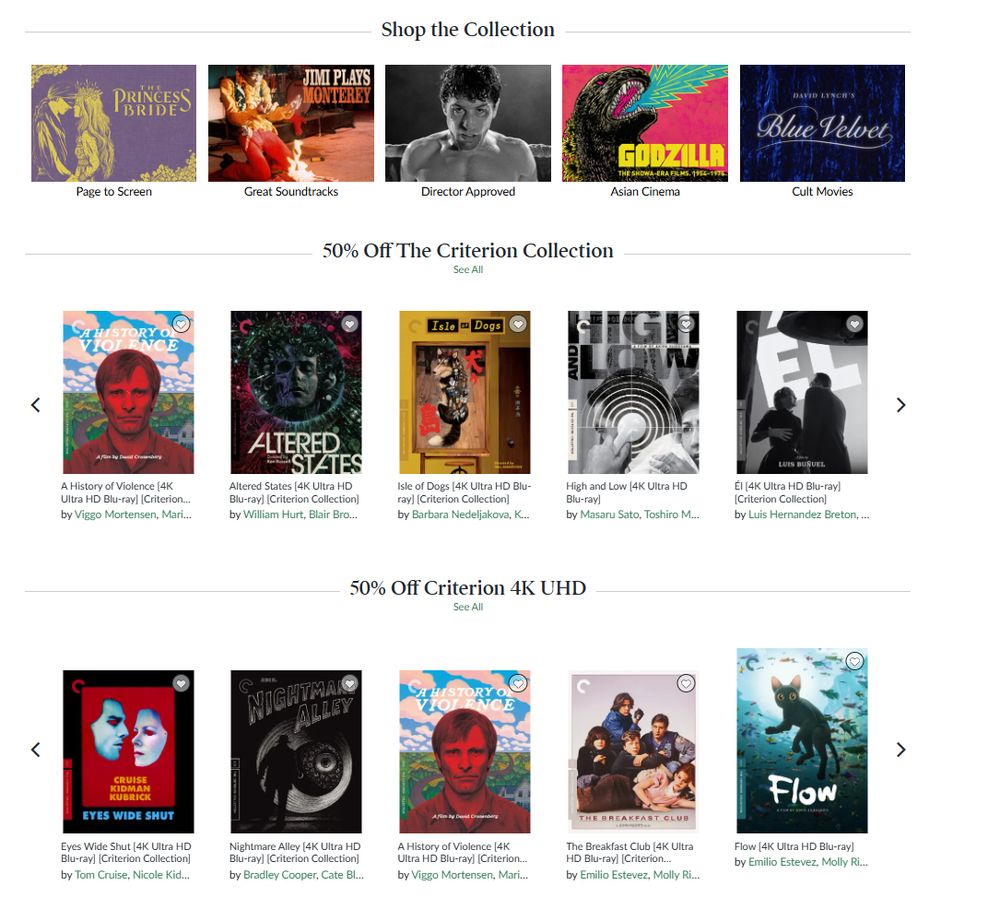Click the heart icon on The Breakfast Club cover
The image size is (1000, 912).
point(686,684)
